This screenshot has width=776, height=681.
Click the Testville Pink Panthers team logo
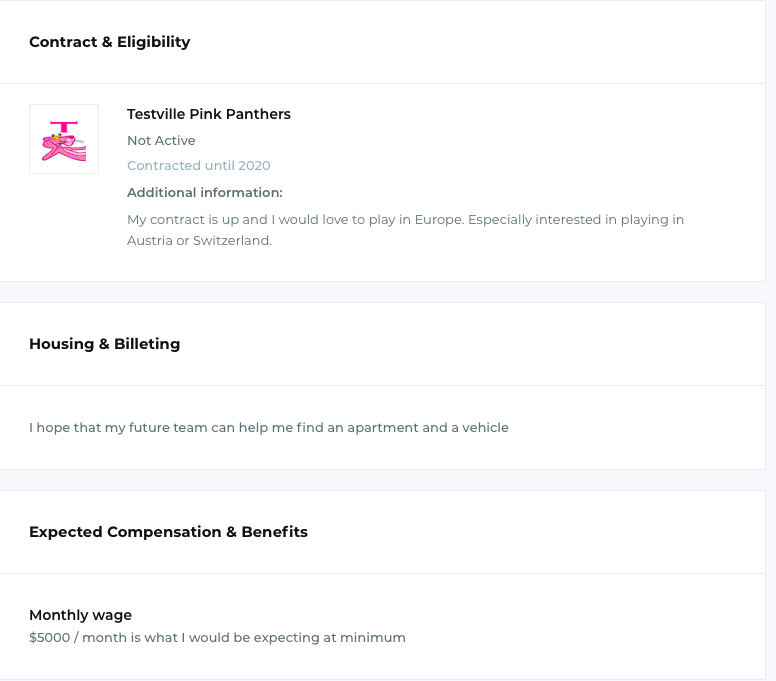[x=64, y=139]
